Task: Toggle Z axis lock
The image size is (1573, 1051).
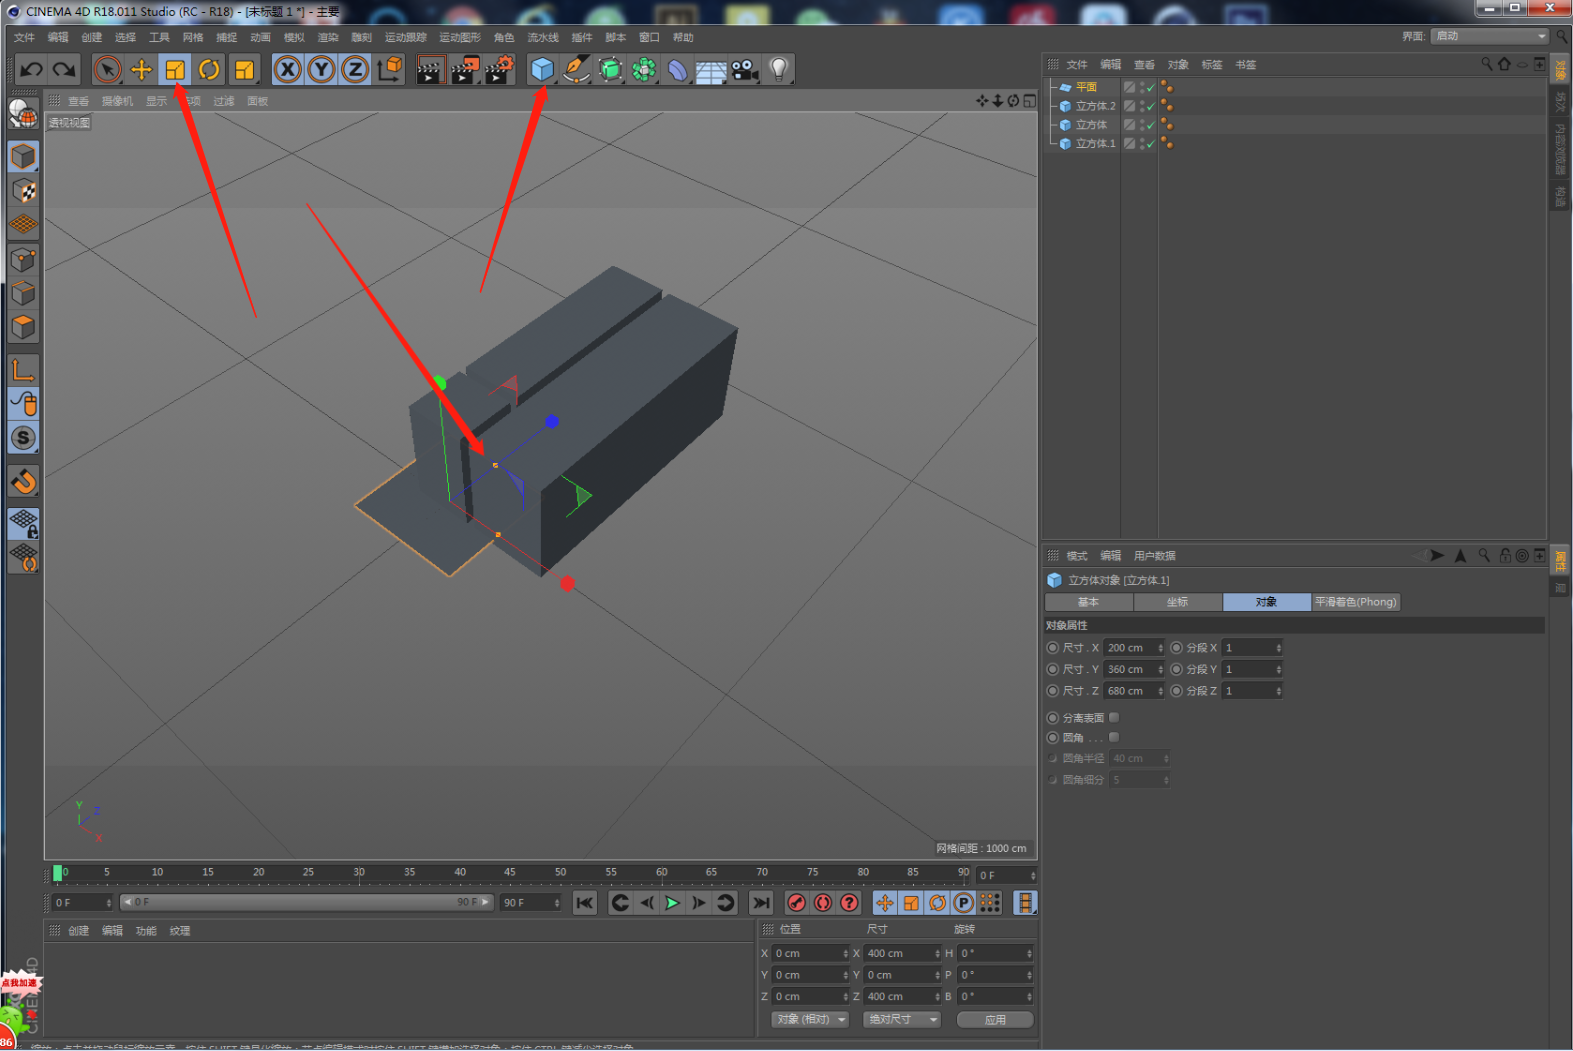Action: (355, 69)
